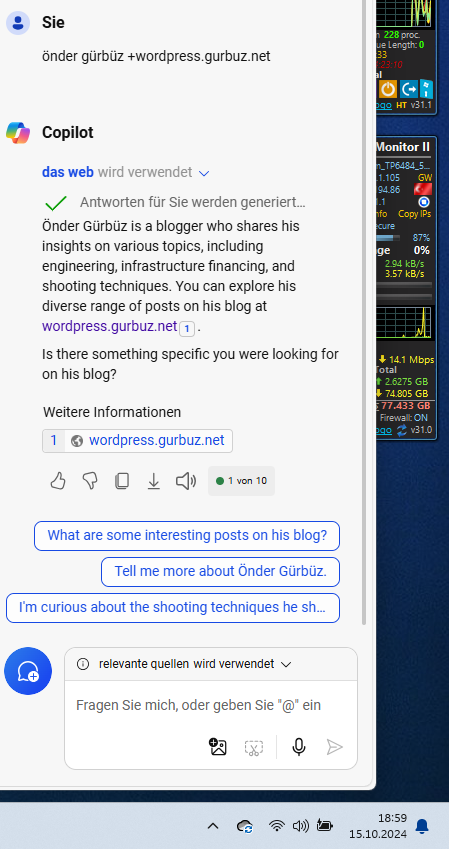Click the send arrow icon

click(x=335, y=747)
